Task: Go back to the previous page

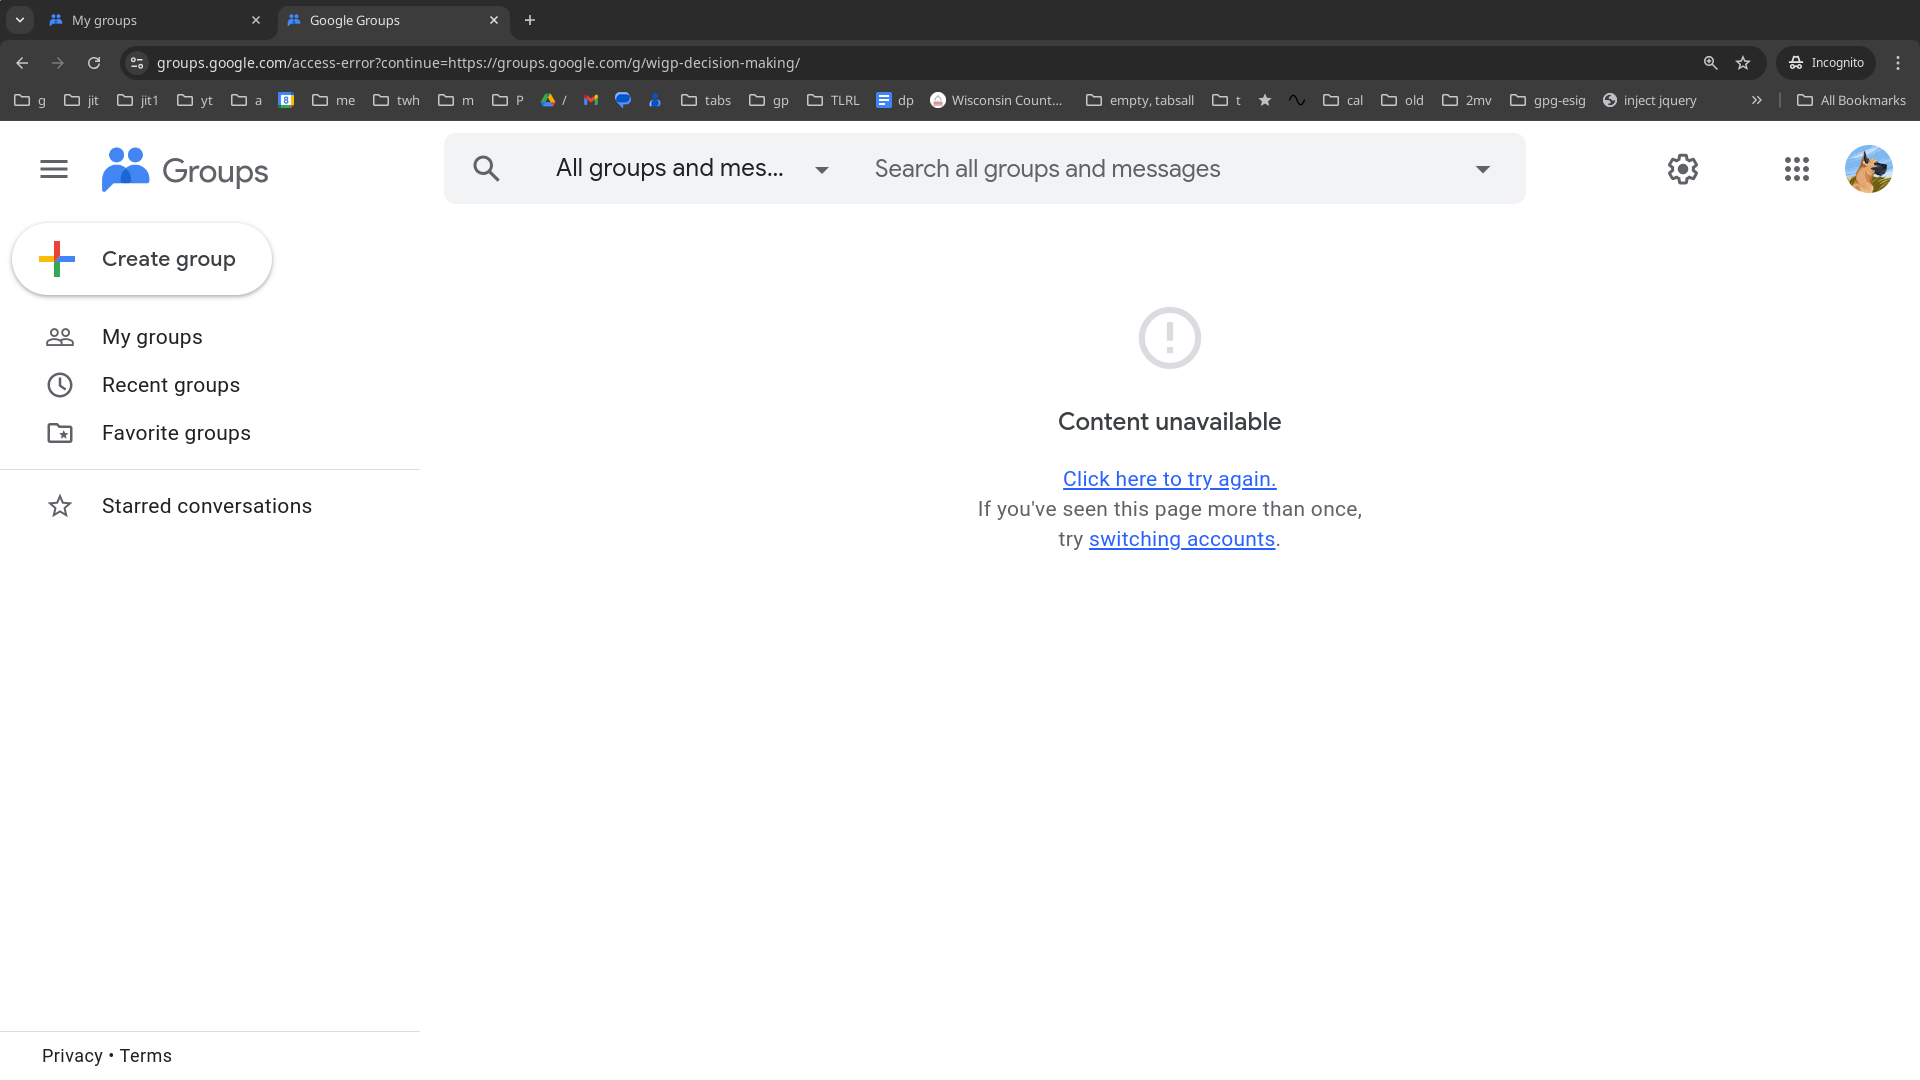Action: tap(22, 63)
